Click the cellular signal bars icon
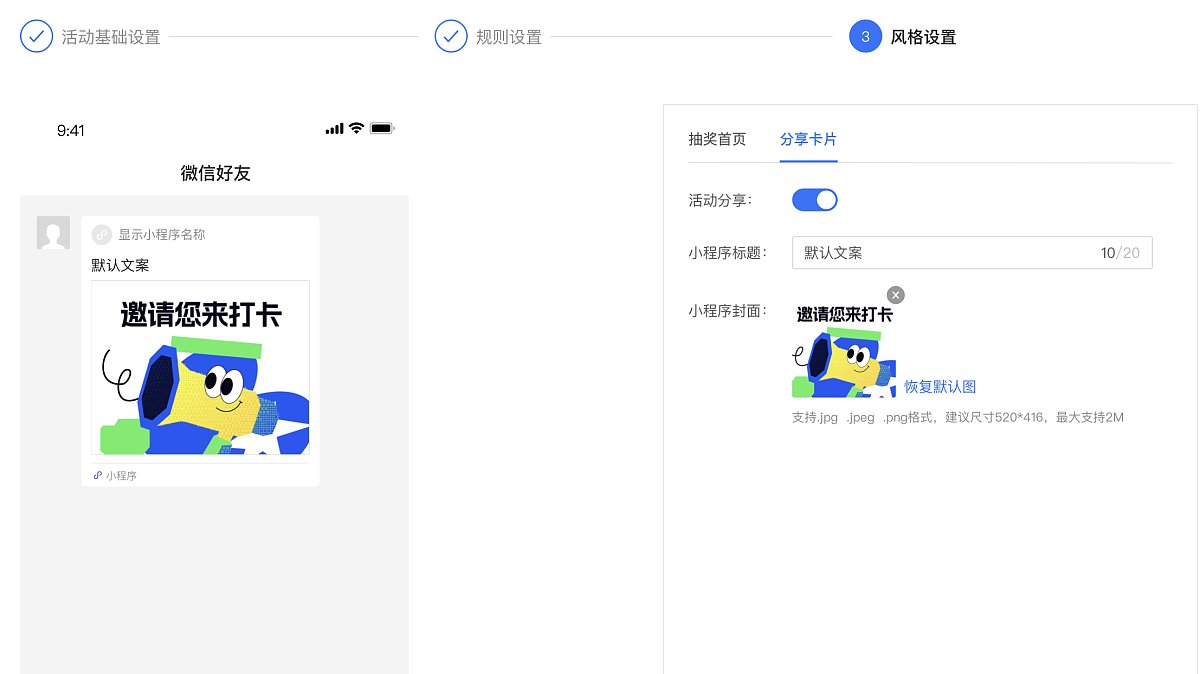1200x674 pixels. pyautogui.click(x=334, y=129)
